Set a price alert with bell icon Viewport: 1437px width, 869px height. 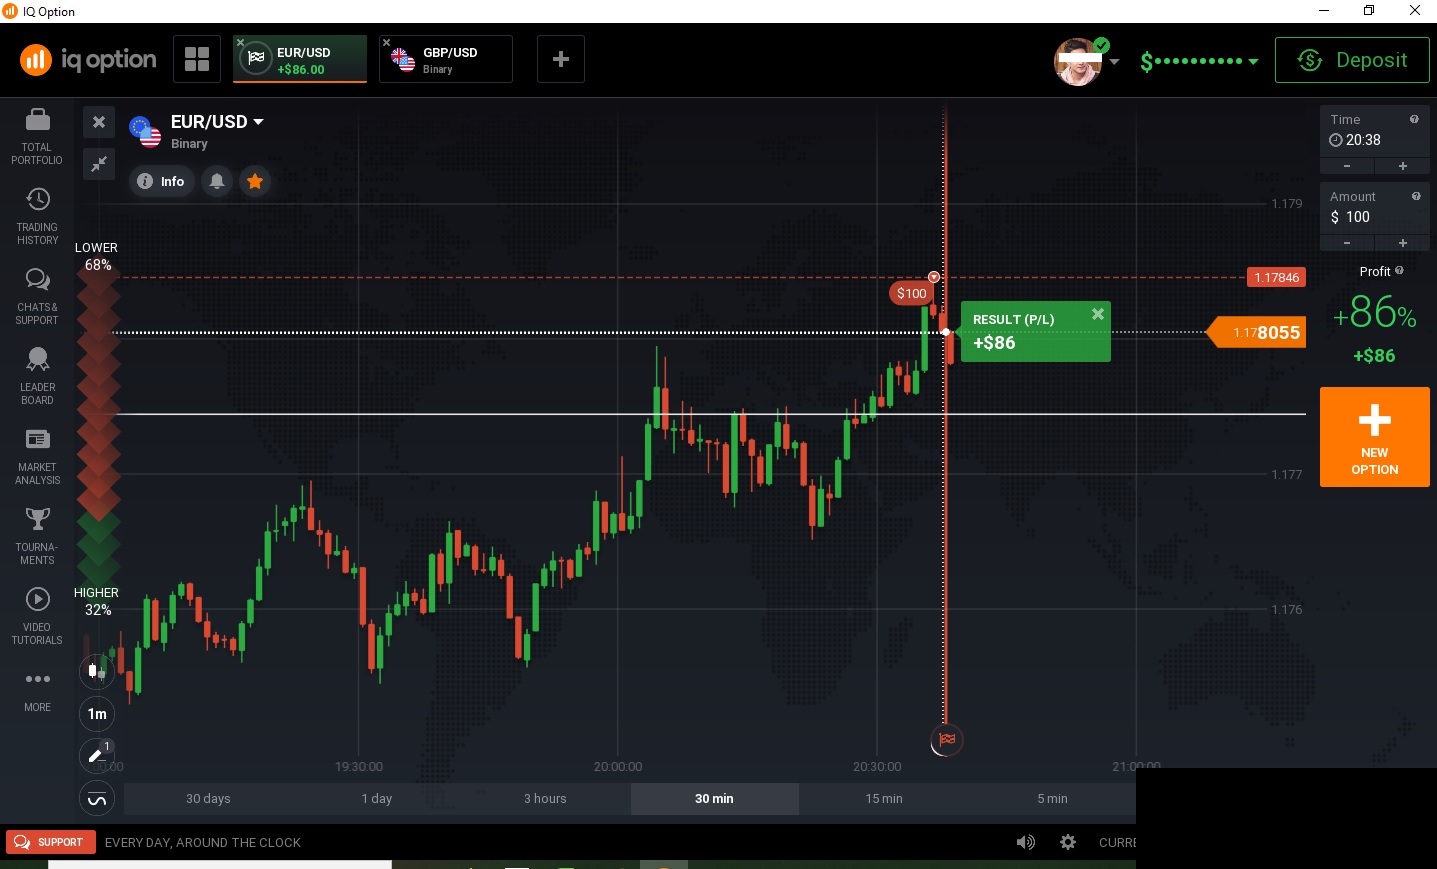(217, 181)
